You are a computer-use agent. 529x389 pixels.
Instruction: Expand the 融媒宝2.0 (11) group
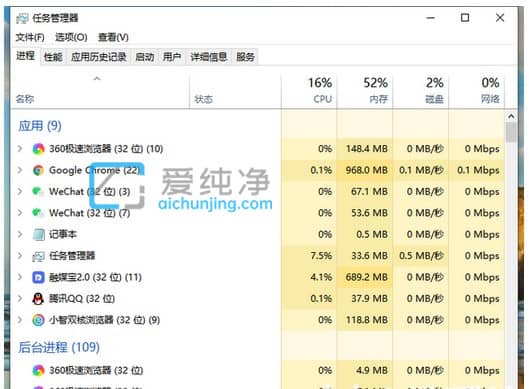pos(20,277)
